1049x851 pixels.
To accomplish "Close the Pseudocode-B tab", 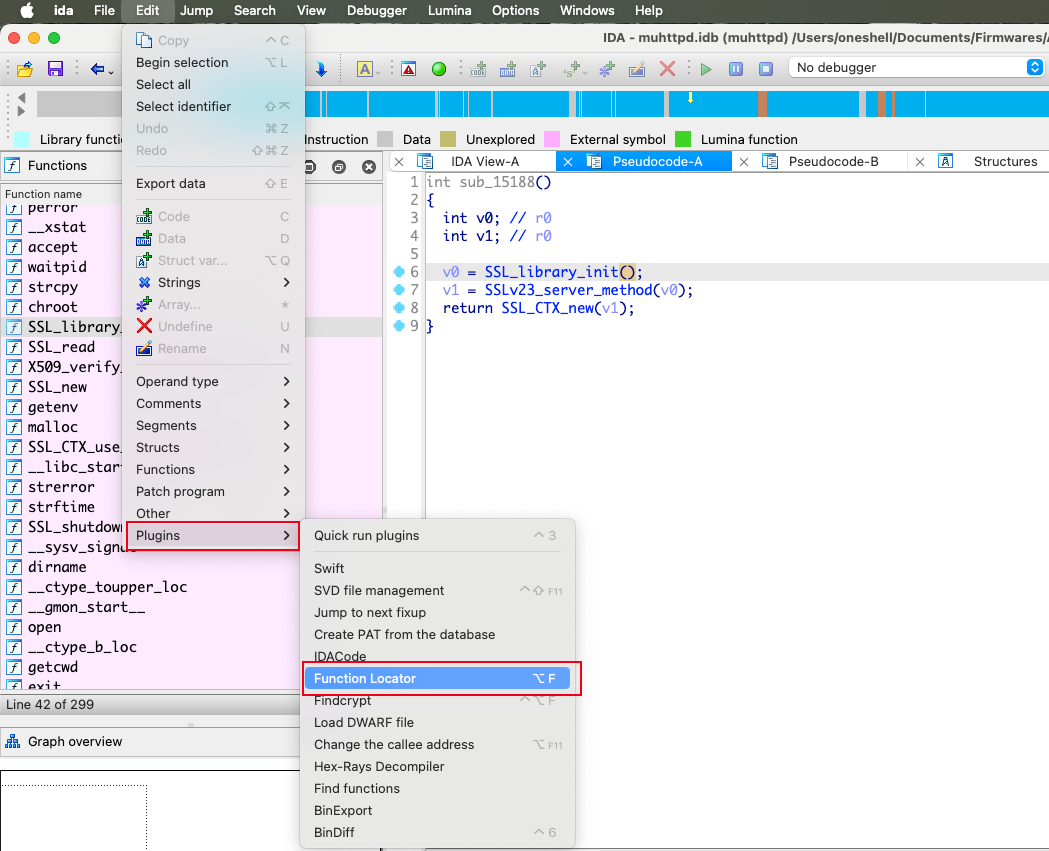I will click(x=743, y=161).
